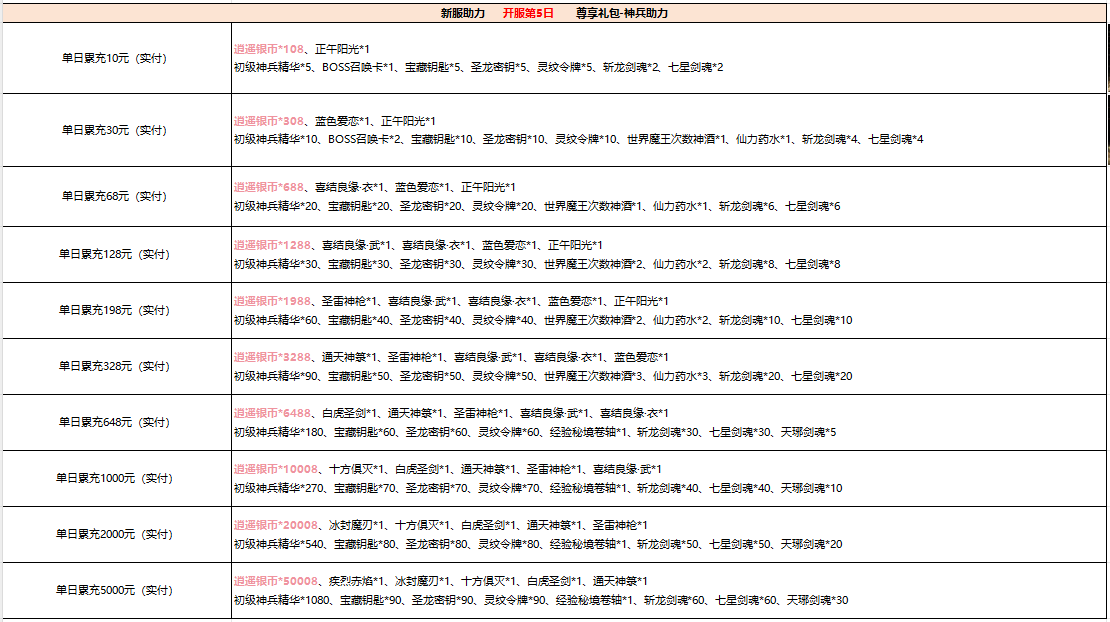Select the 尊享礼包-神兵助力 title text
This screenshot has width=1110, height=622.
pyautogui.click(x=622, y=13)
